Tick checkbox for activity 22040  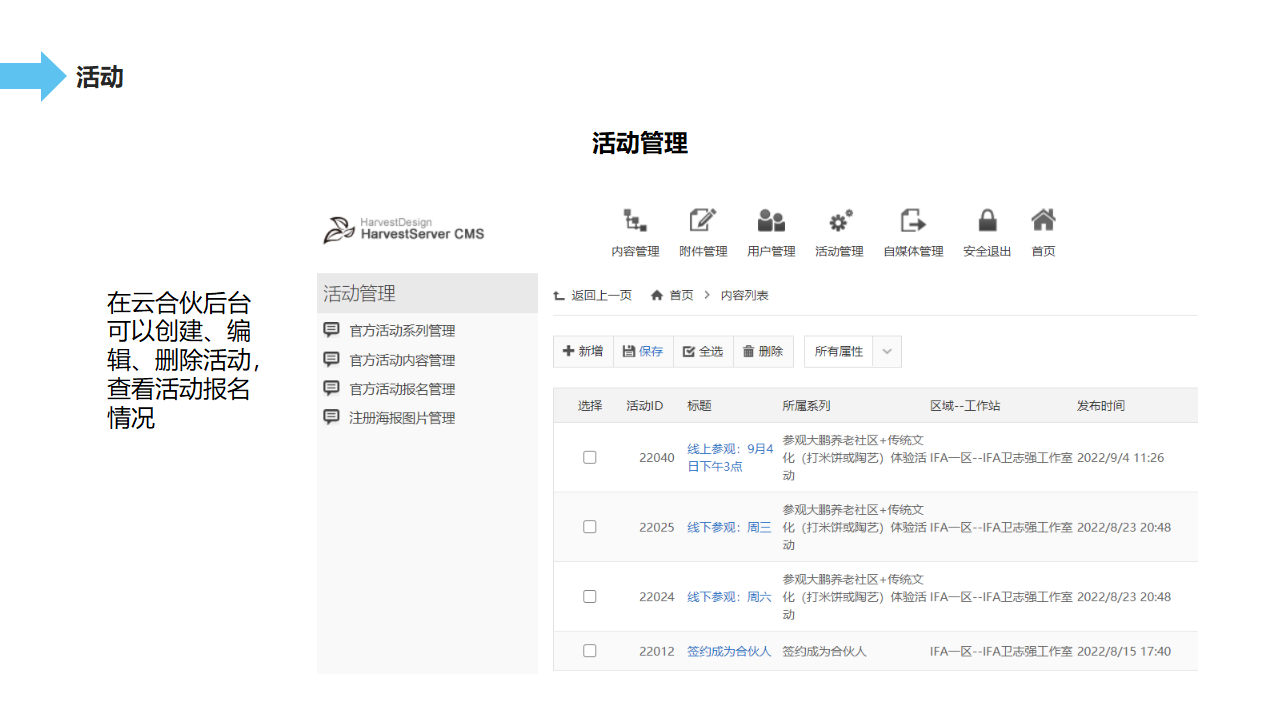pyautogui.click(x=590, y=457)
